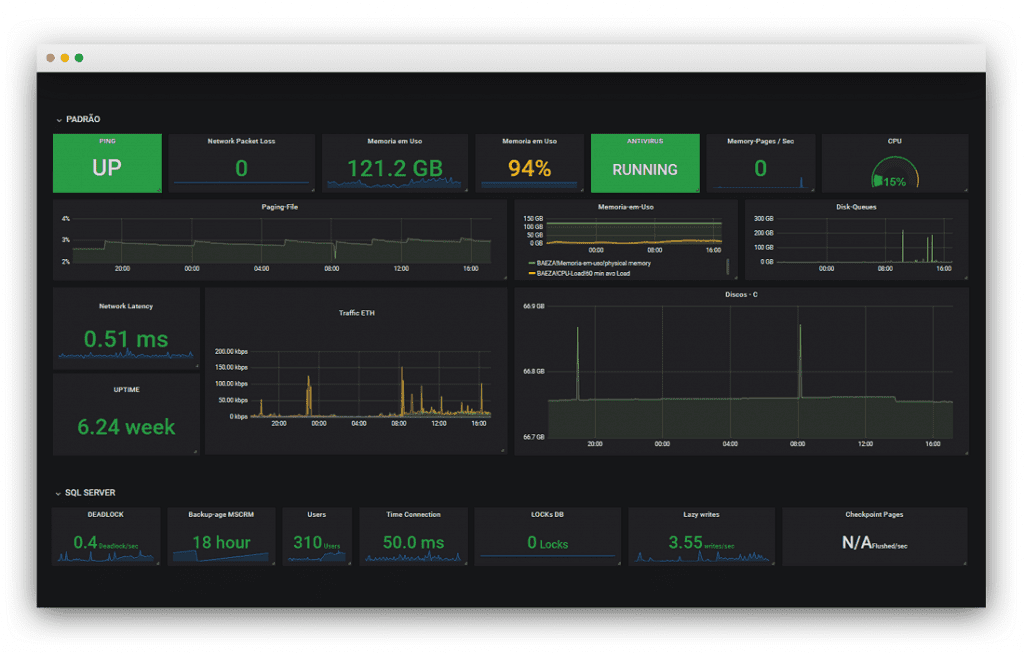1024x653 pixels.
Task: Open the Network Latency panel menu
Action: tap(125, 306)
